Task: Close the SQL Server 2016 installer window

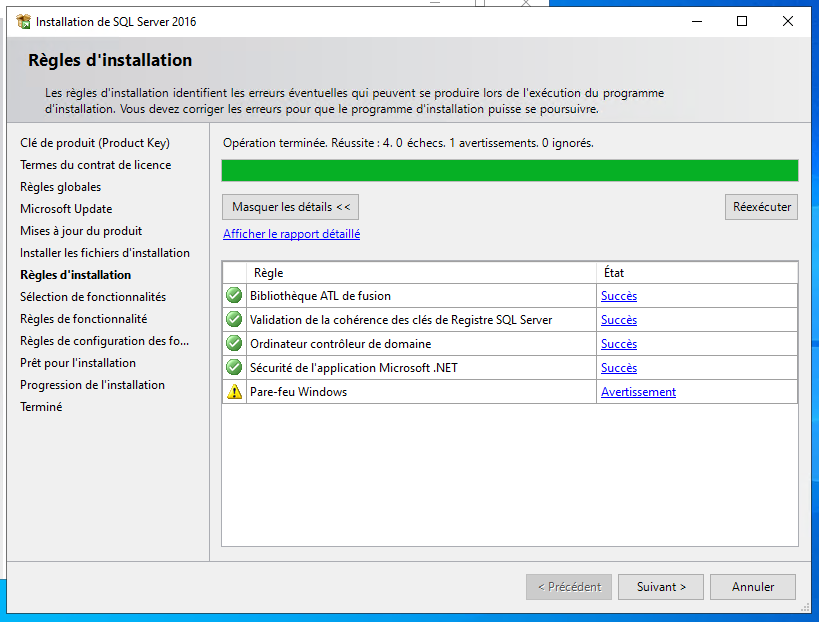Action: tap(788, 21)
